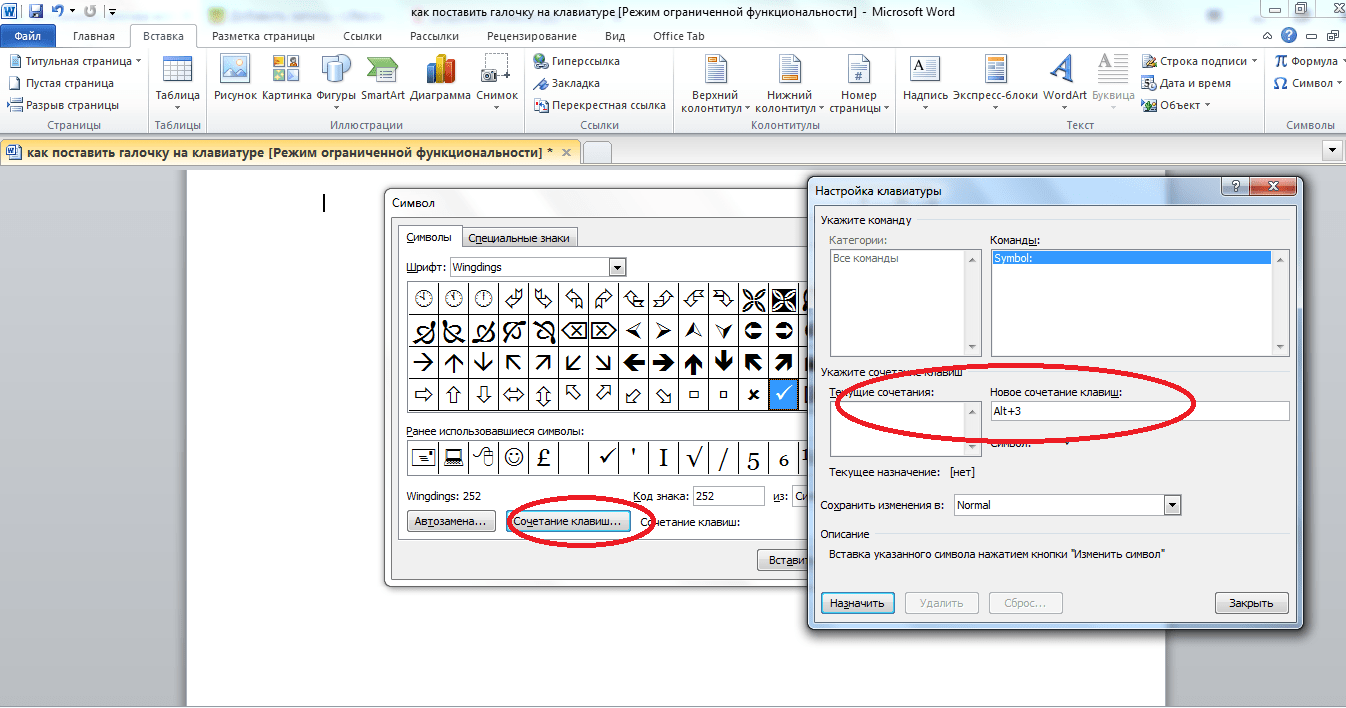Click the Undo arrow in quick access toolbar

click(x=58, y=12)
